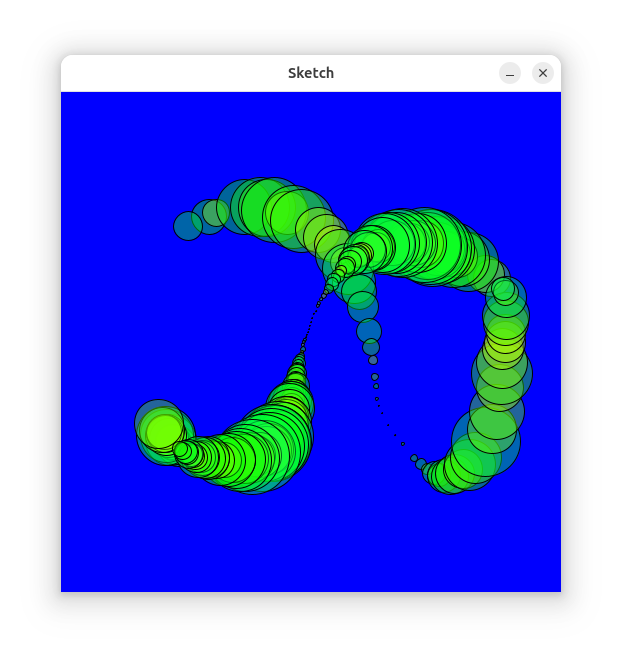622x659 pixels.
Task: Minimize the Sketch window
Action: tap(510, 73)
